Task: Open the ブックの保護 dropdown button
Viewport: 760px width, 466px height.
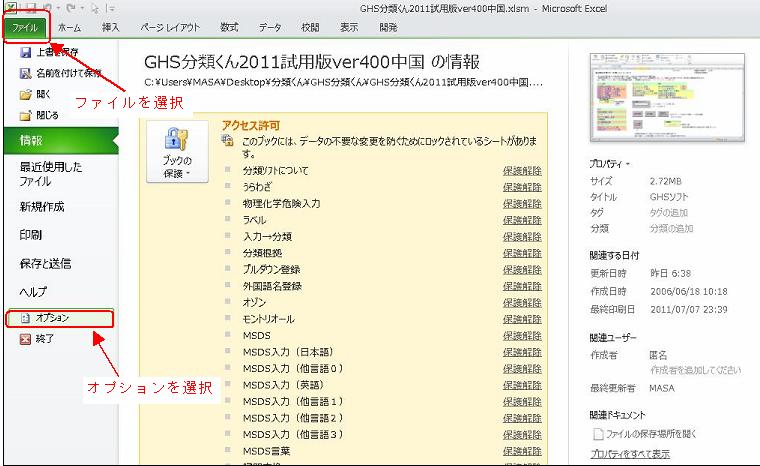Action: (177, 151)
